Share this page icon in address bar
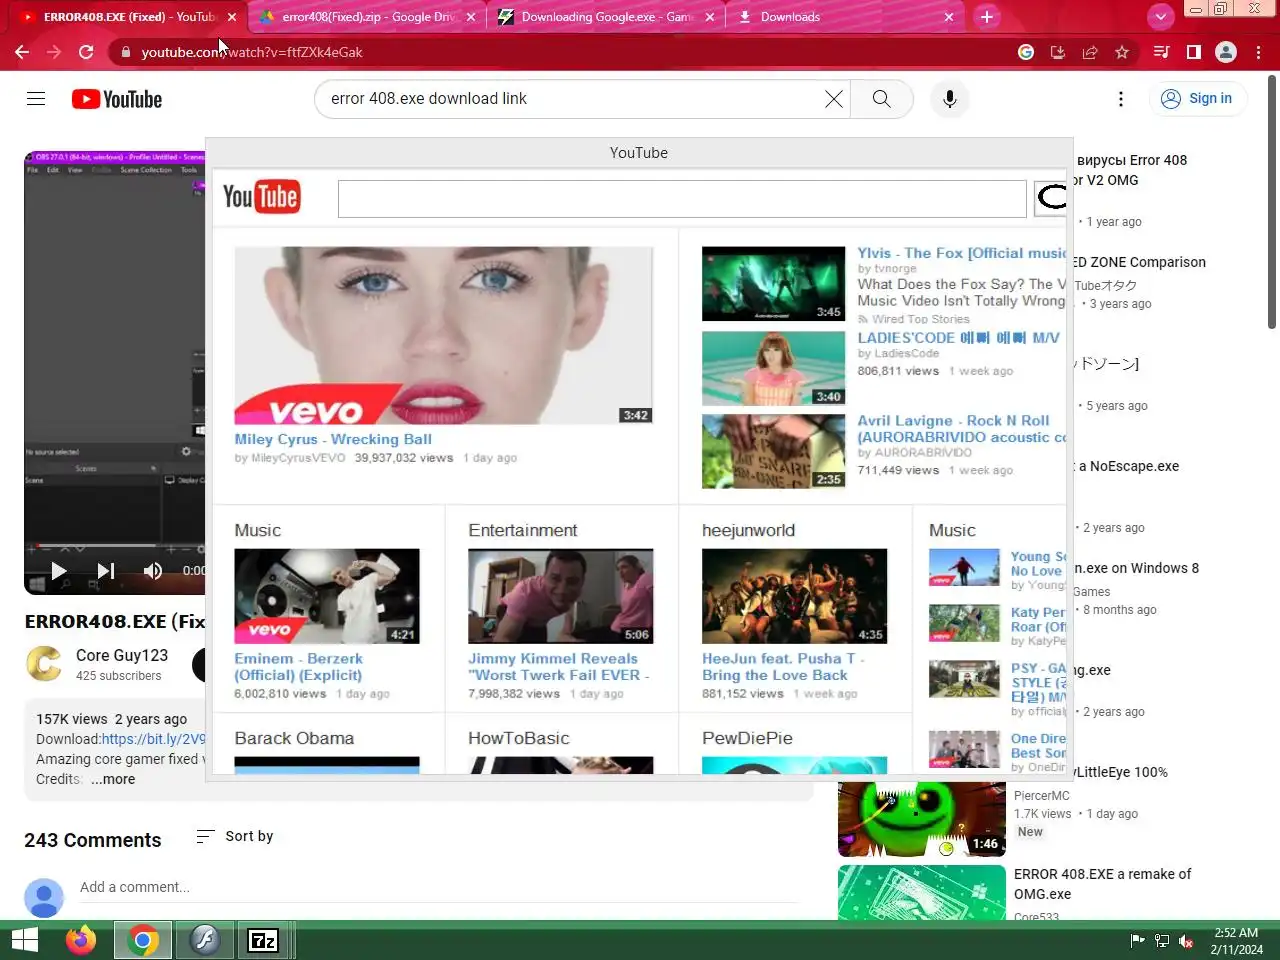Viewport: 1280px width, 960px height. click(x=1090, y=52)
